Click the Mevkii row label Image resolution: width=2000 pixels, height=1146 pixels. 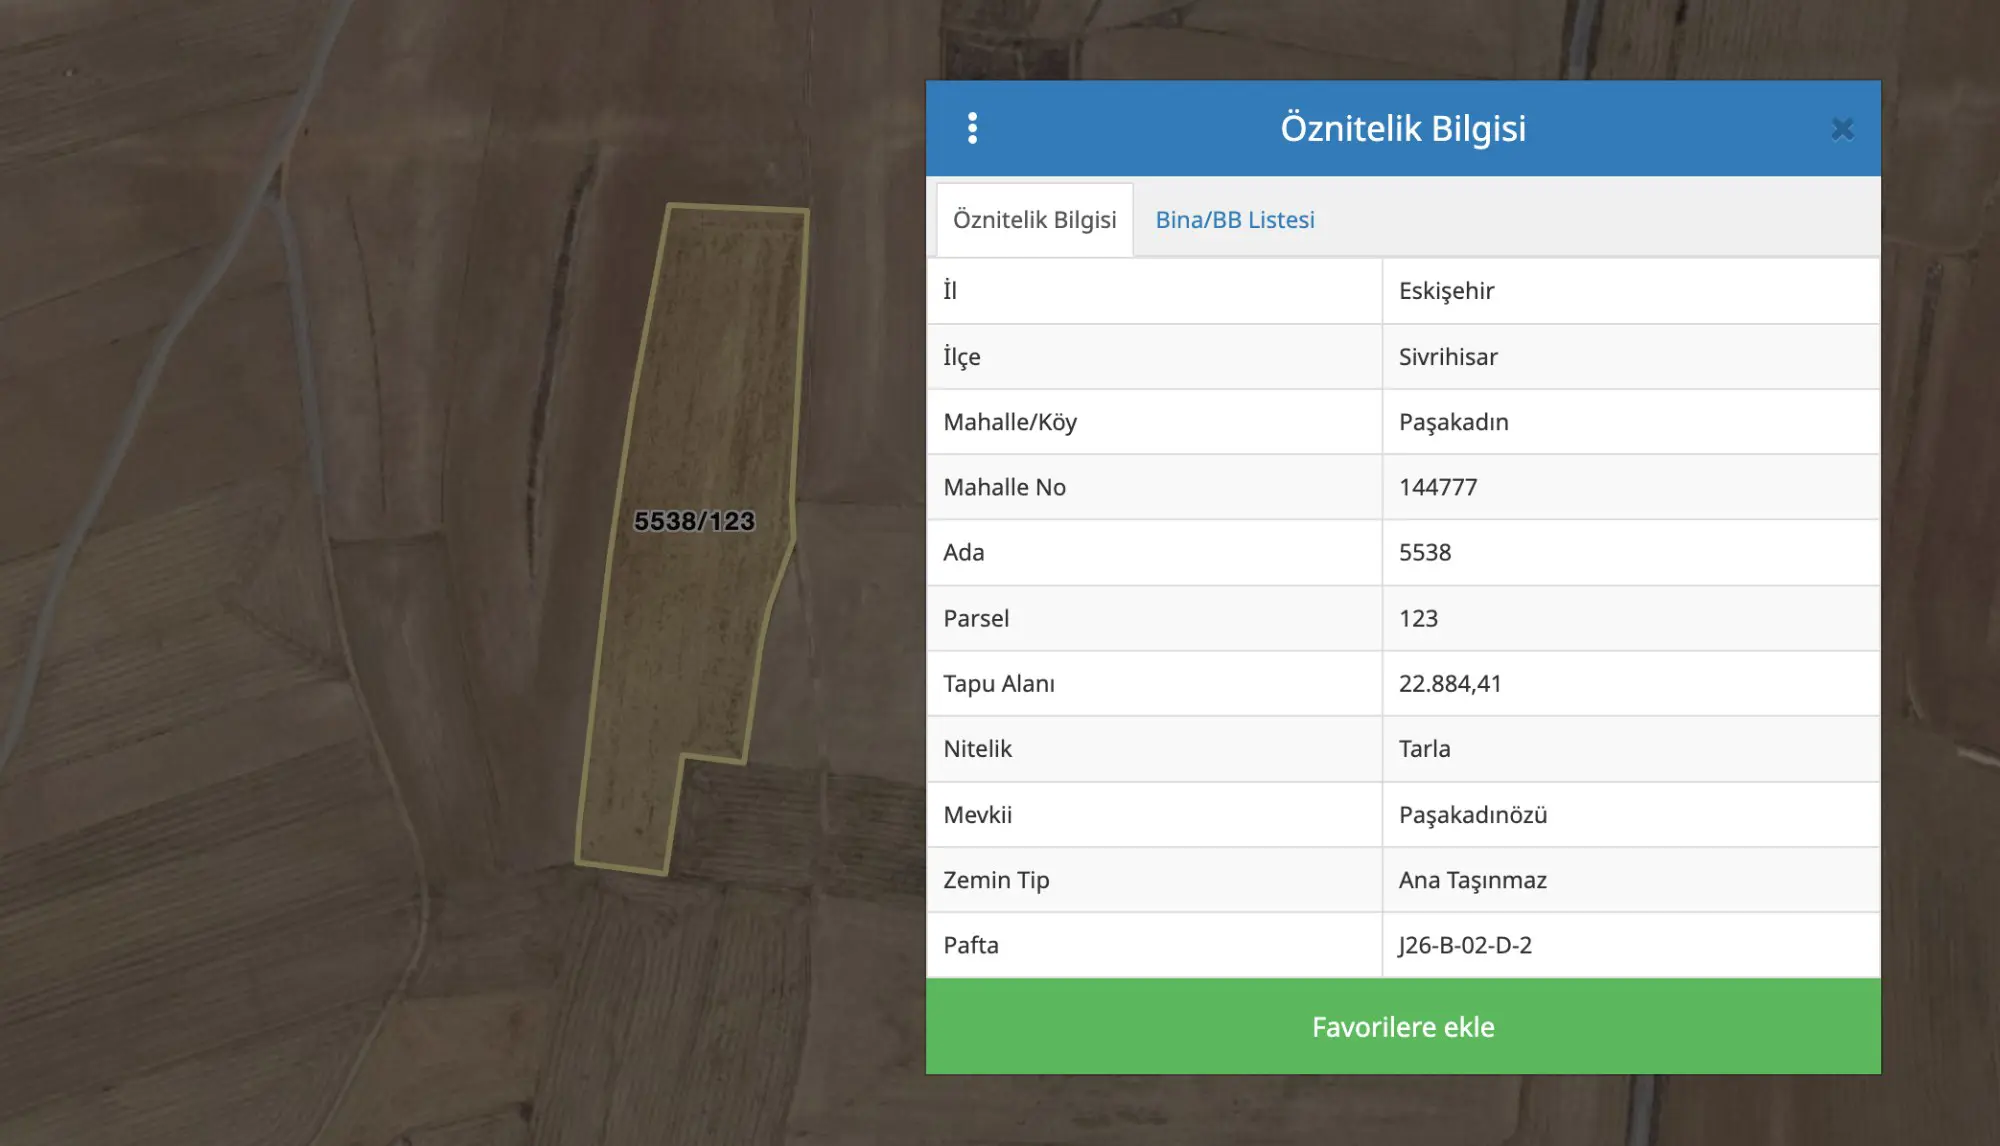click(x=977, y=814)
